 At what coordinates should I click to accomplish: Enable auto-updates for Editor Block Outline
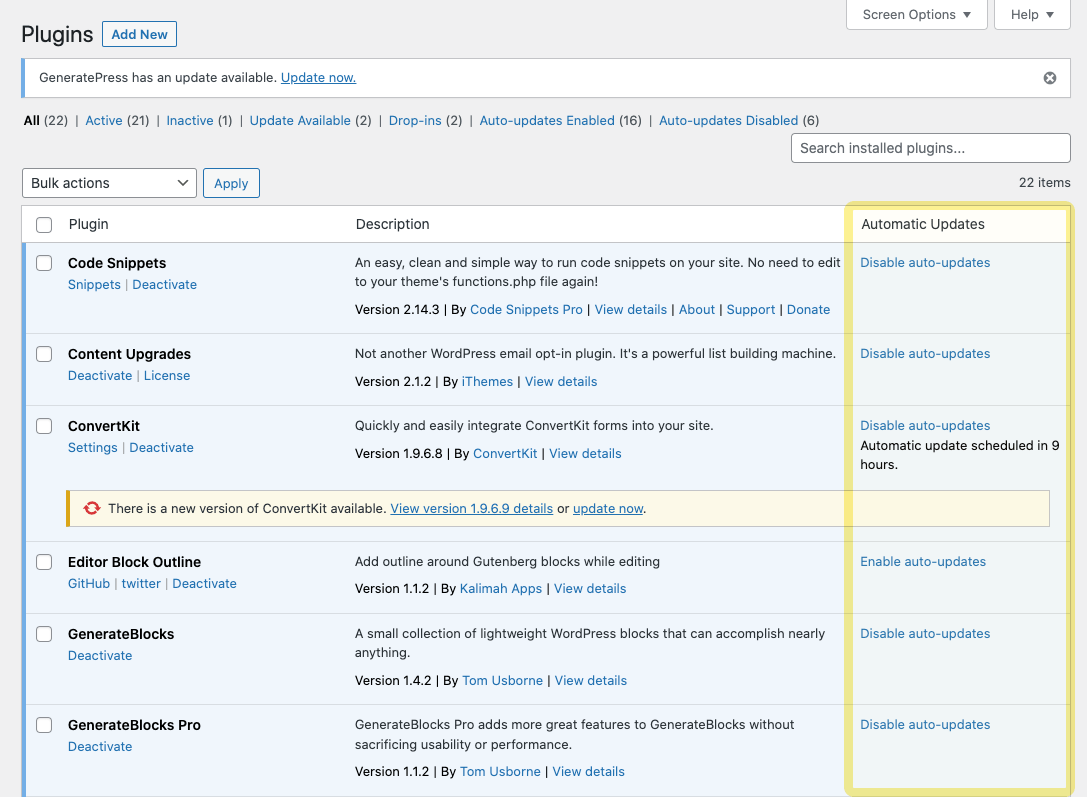tap(922, 561)
